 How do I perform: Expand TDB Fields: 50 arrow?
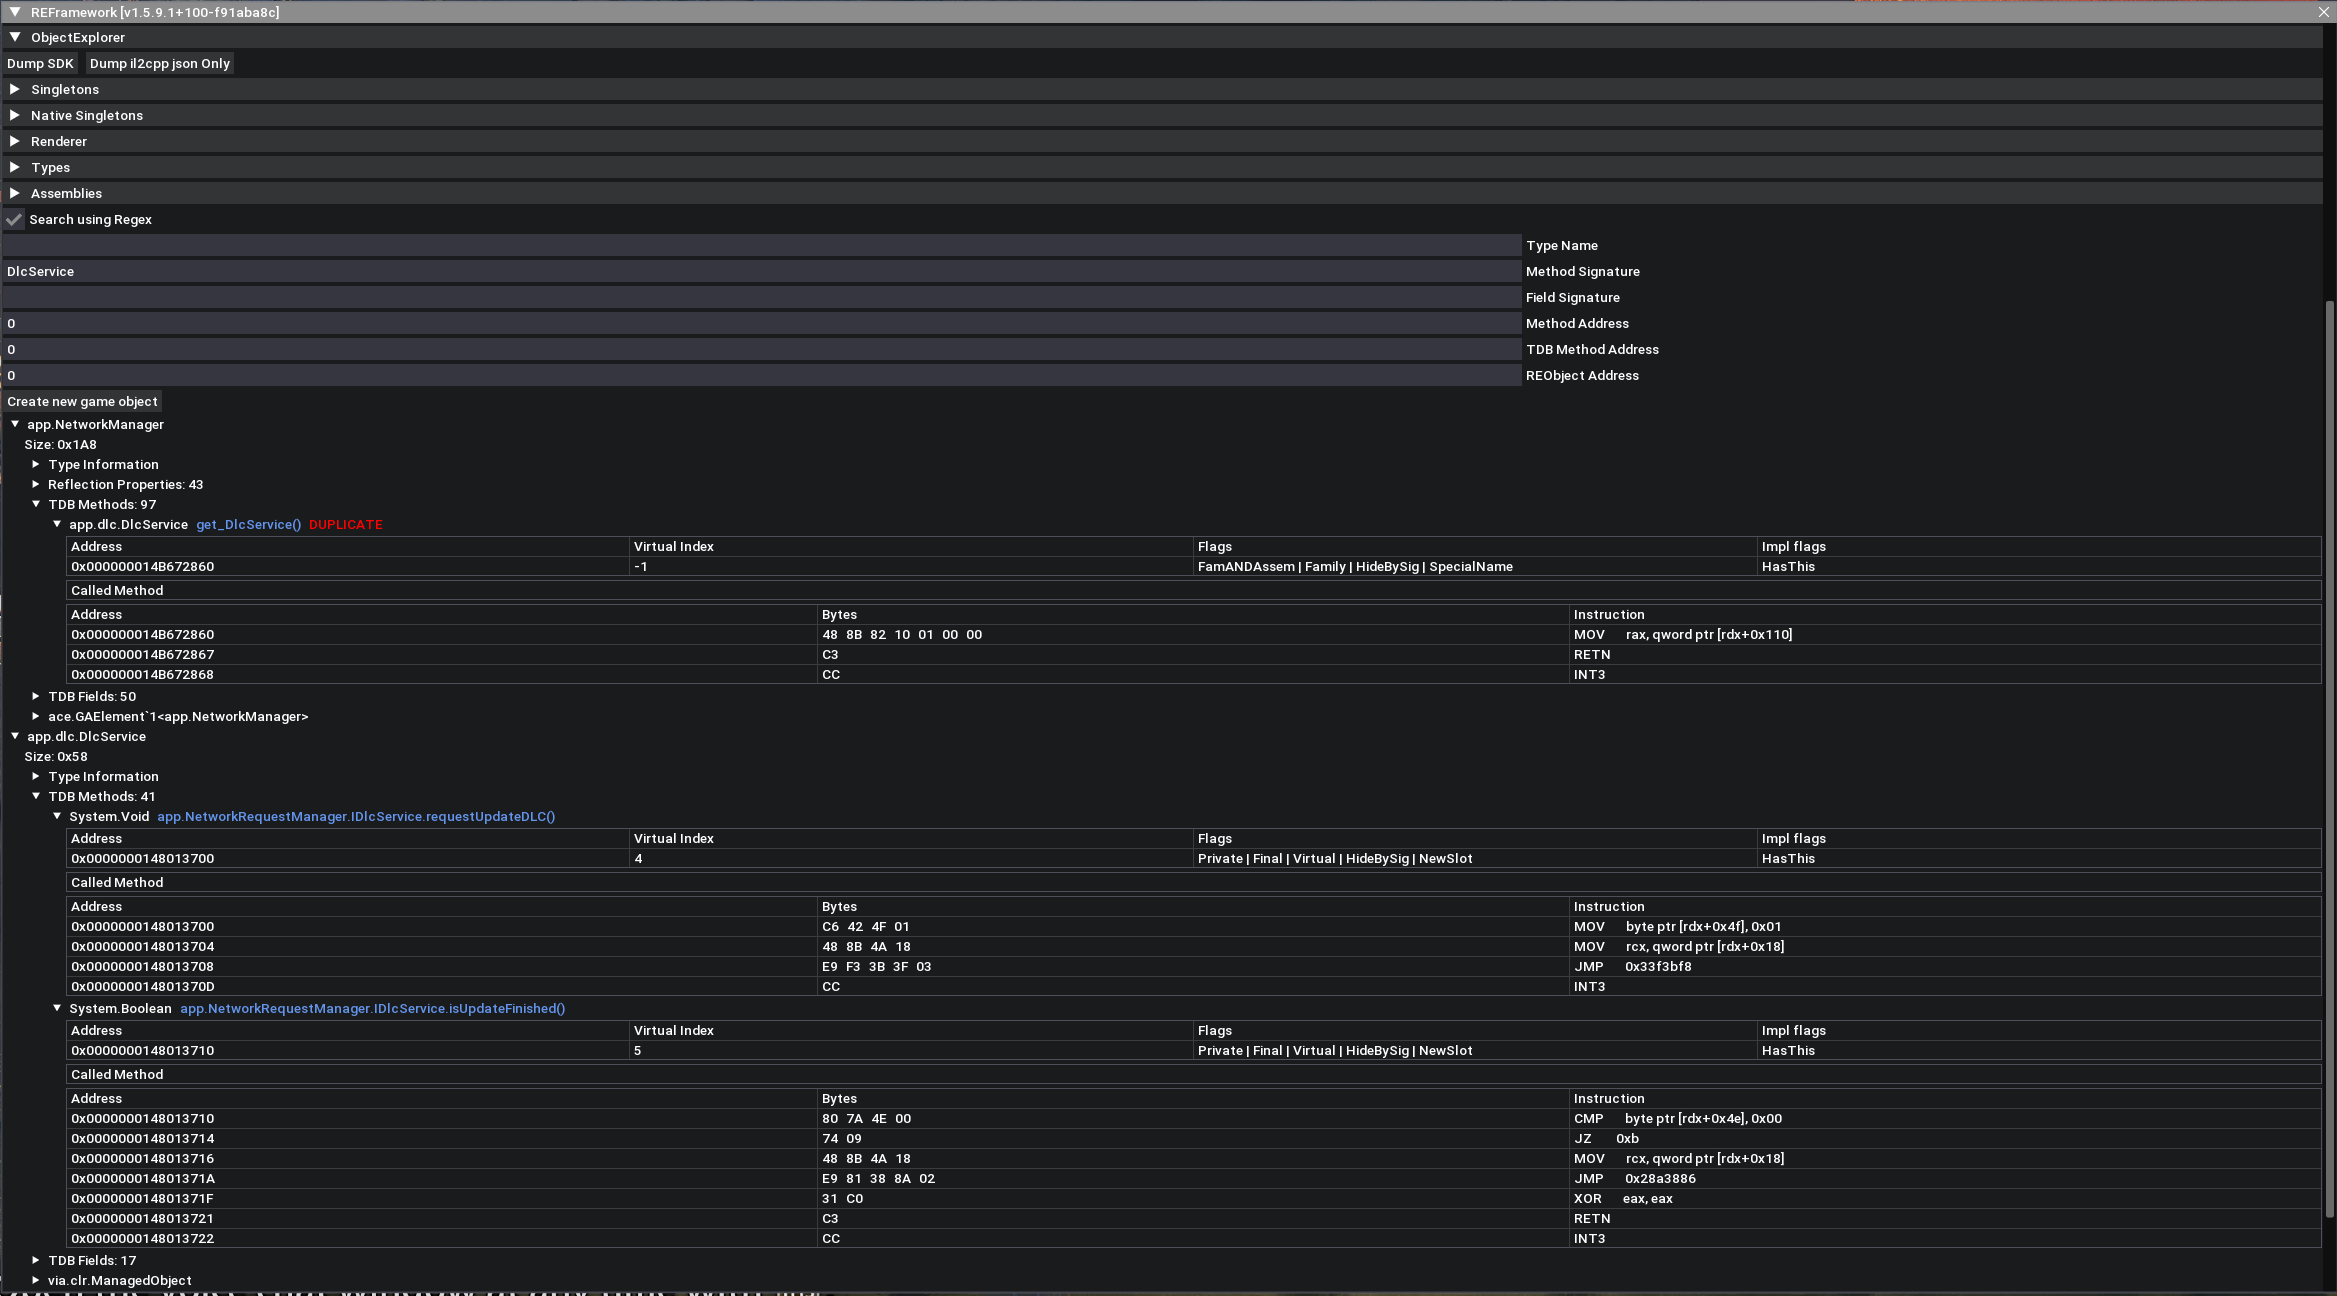(36, 696)
